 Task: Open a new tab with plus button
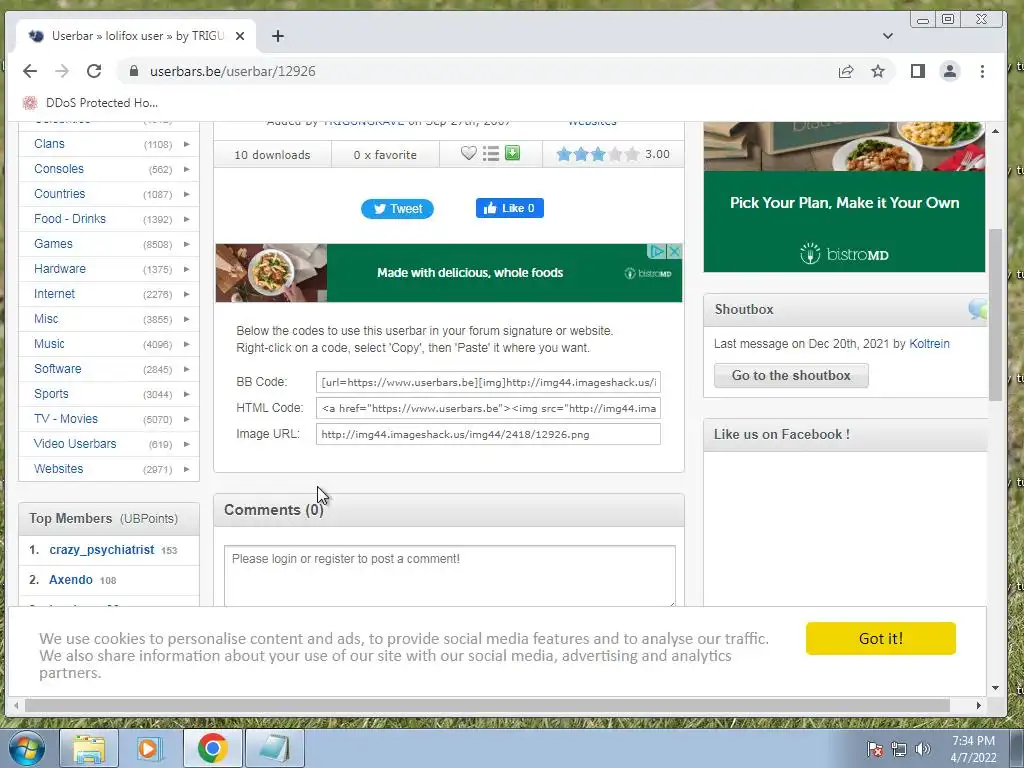(x=278, y=36)
